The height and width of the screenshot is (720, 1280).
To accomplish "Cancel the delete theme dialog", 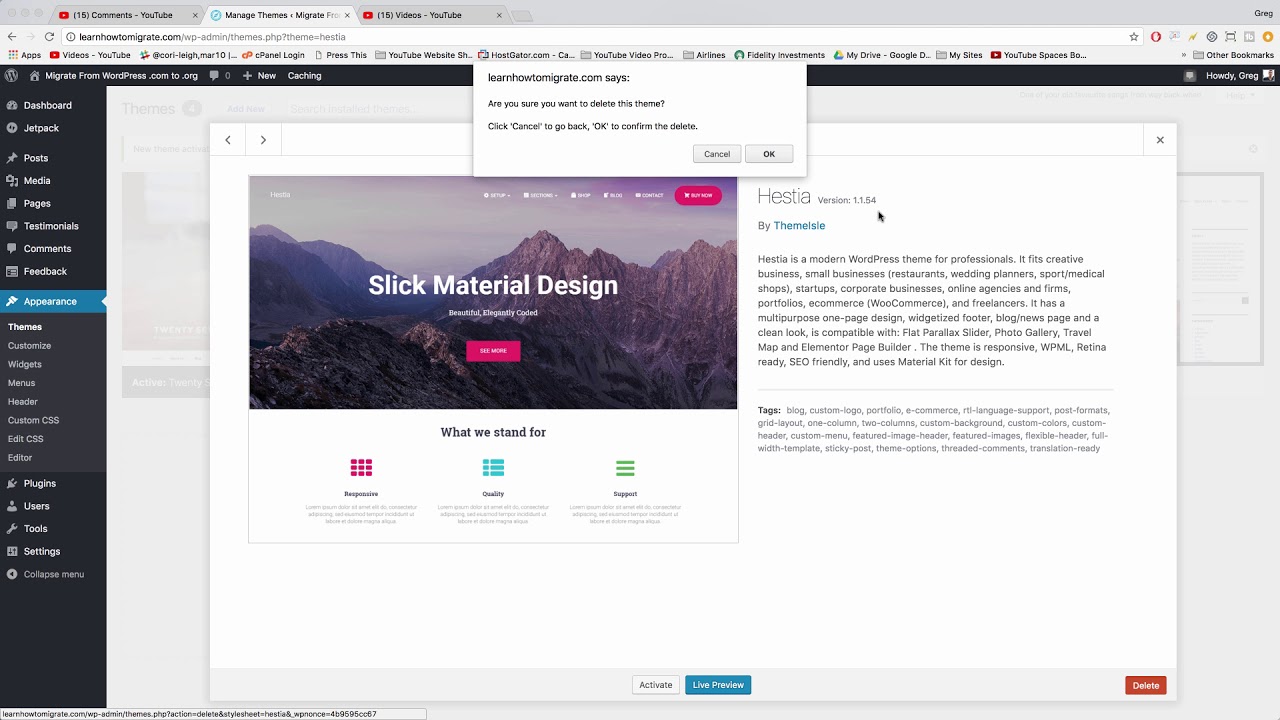I will pos(717,154).
